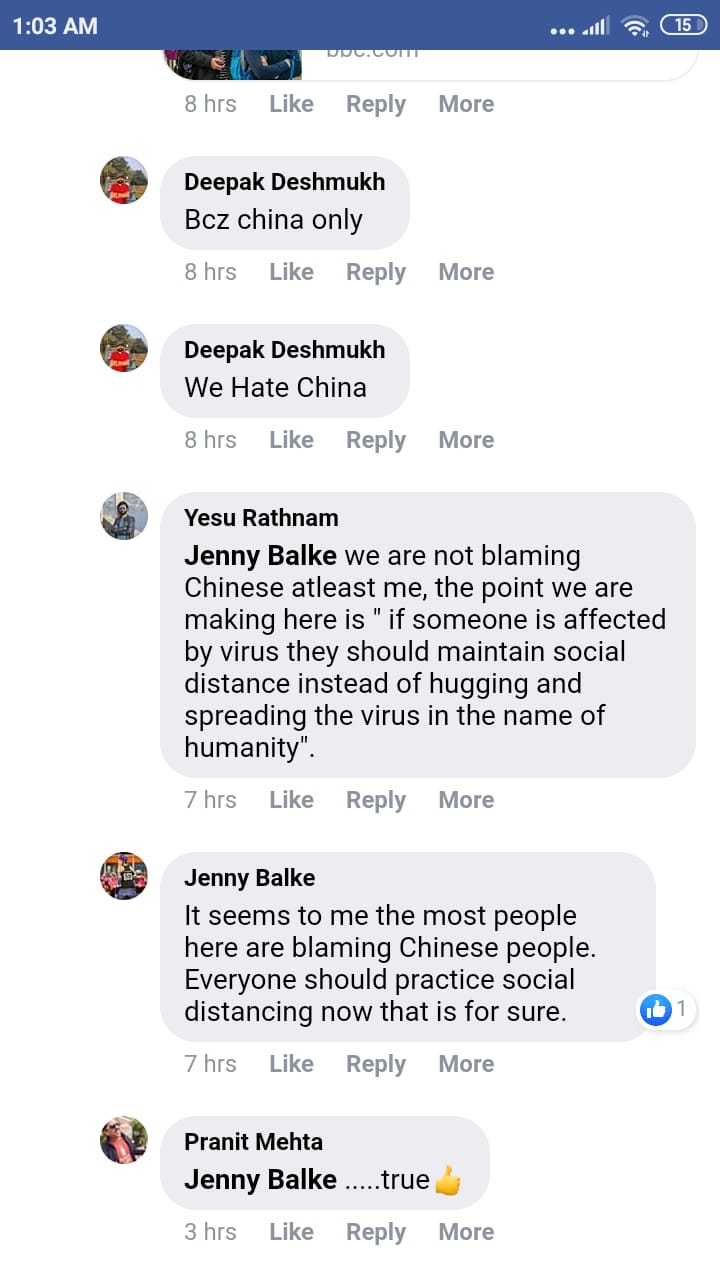Reply to Jenny Balke's comment
Viewport: 720px width, 1280px height.
coord(376,1064)
